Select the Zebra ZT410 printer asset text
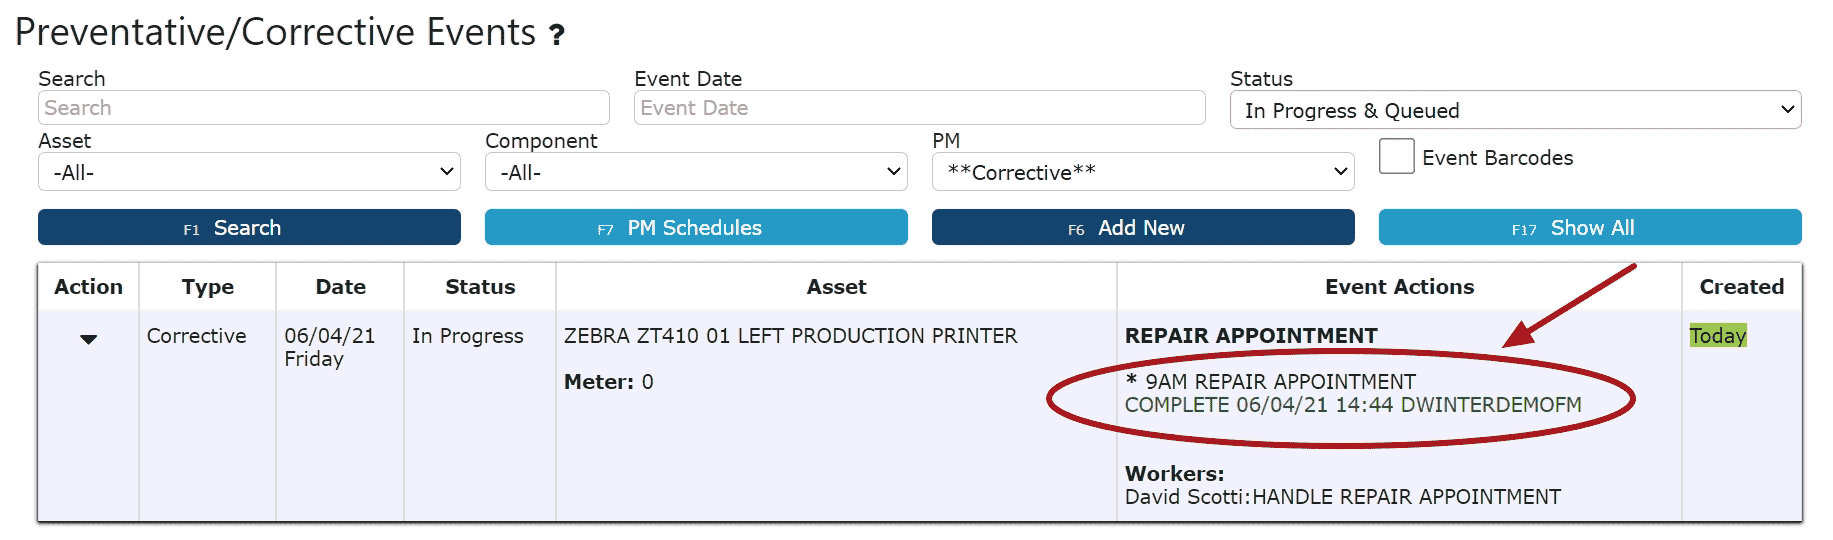The image size is (1833, 540). coord(790,336)
